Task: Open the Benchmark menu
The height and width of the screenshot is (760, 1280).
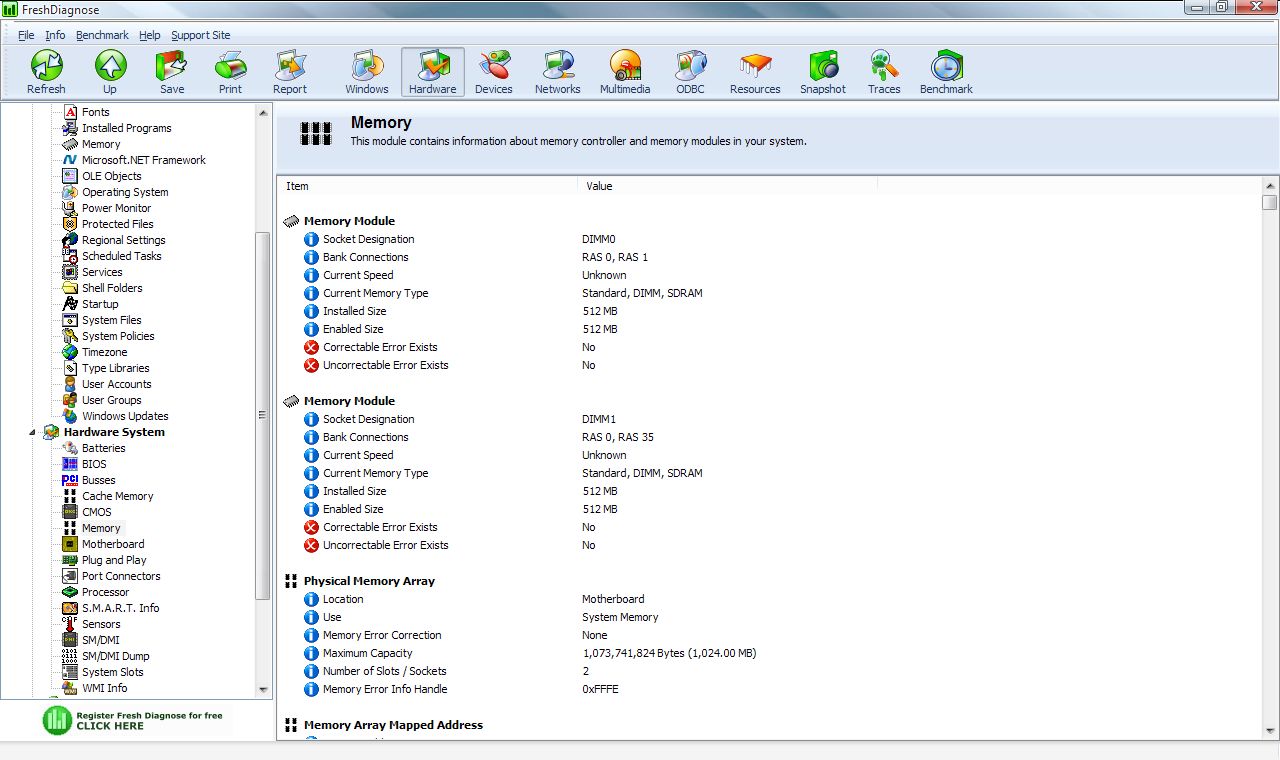Action: tap(102, 35)
